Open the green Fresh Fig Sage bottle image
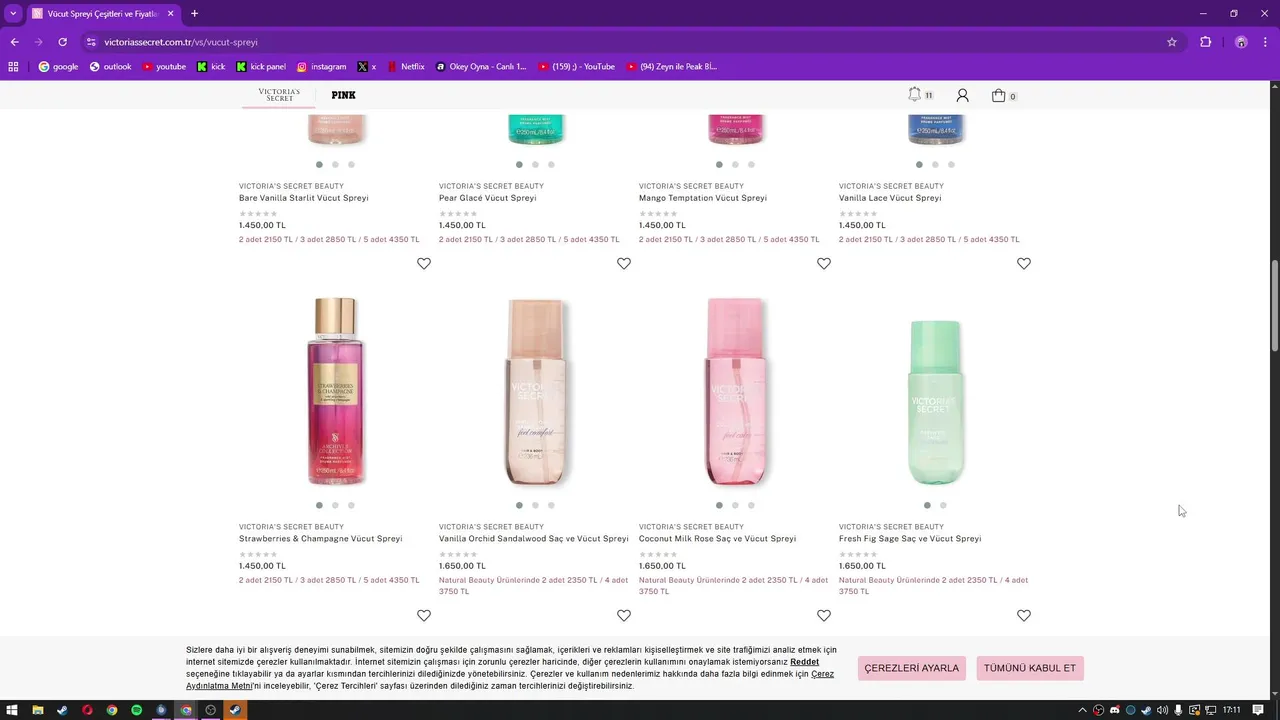The height and width of the screenshot is (720, 1280). (x=935, y=403)
